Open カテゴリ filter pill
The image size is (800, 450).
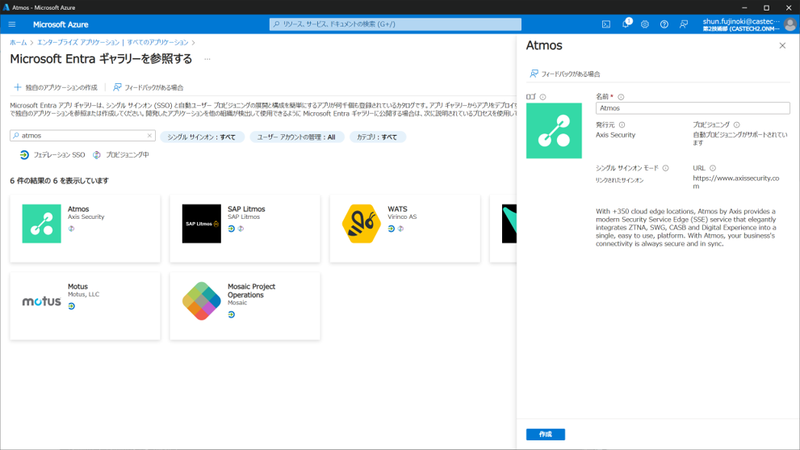[377, 137]
